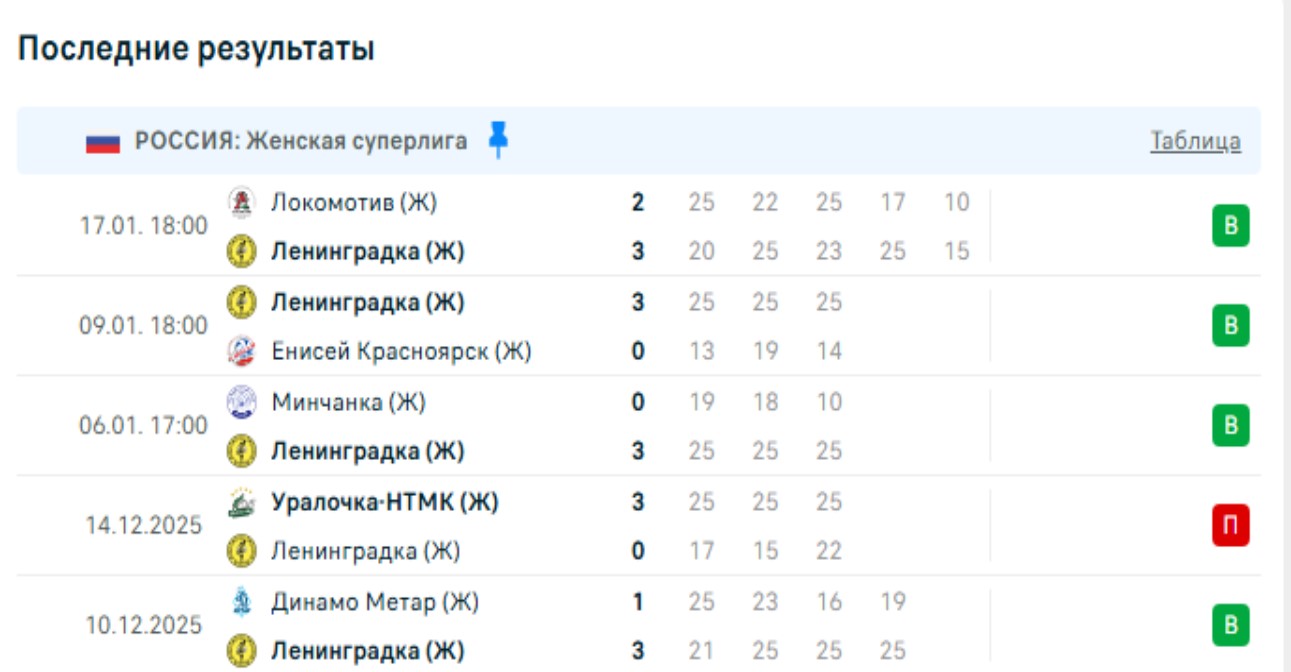The height and width of the screenshot is (672, 1291).
Task: Open the Уралочка-НТМК (Ж) team name
Action: 385,502
